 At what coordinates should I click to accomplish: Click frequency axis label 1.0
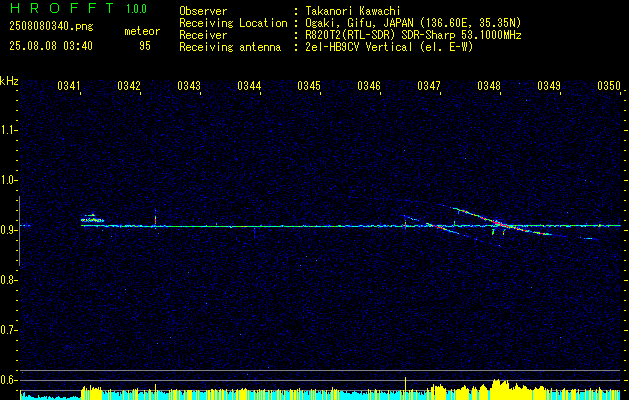point(8,180)
